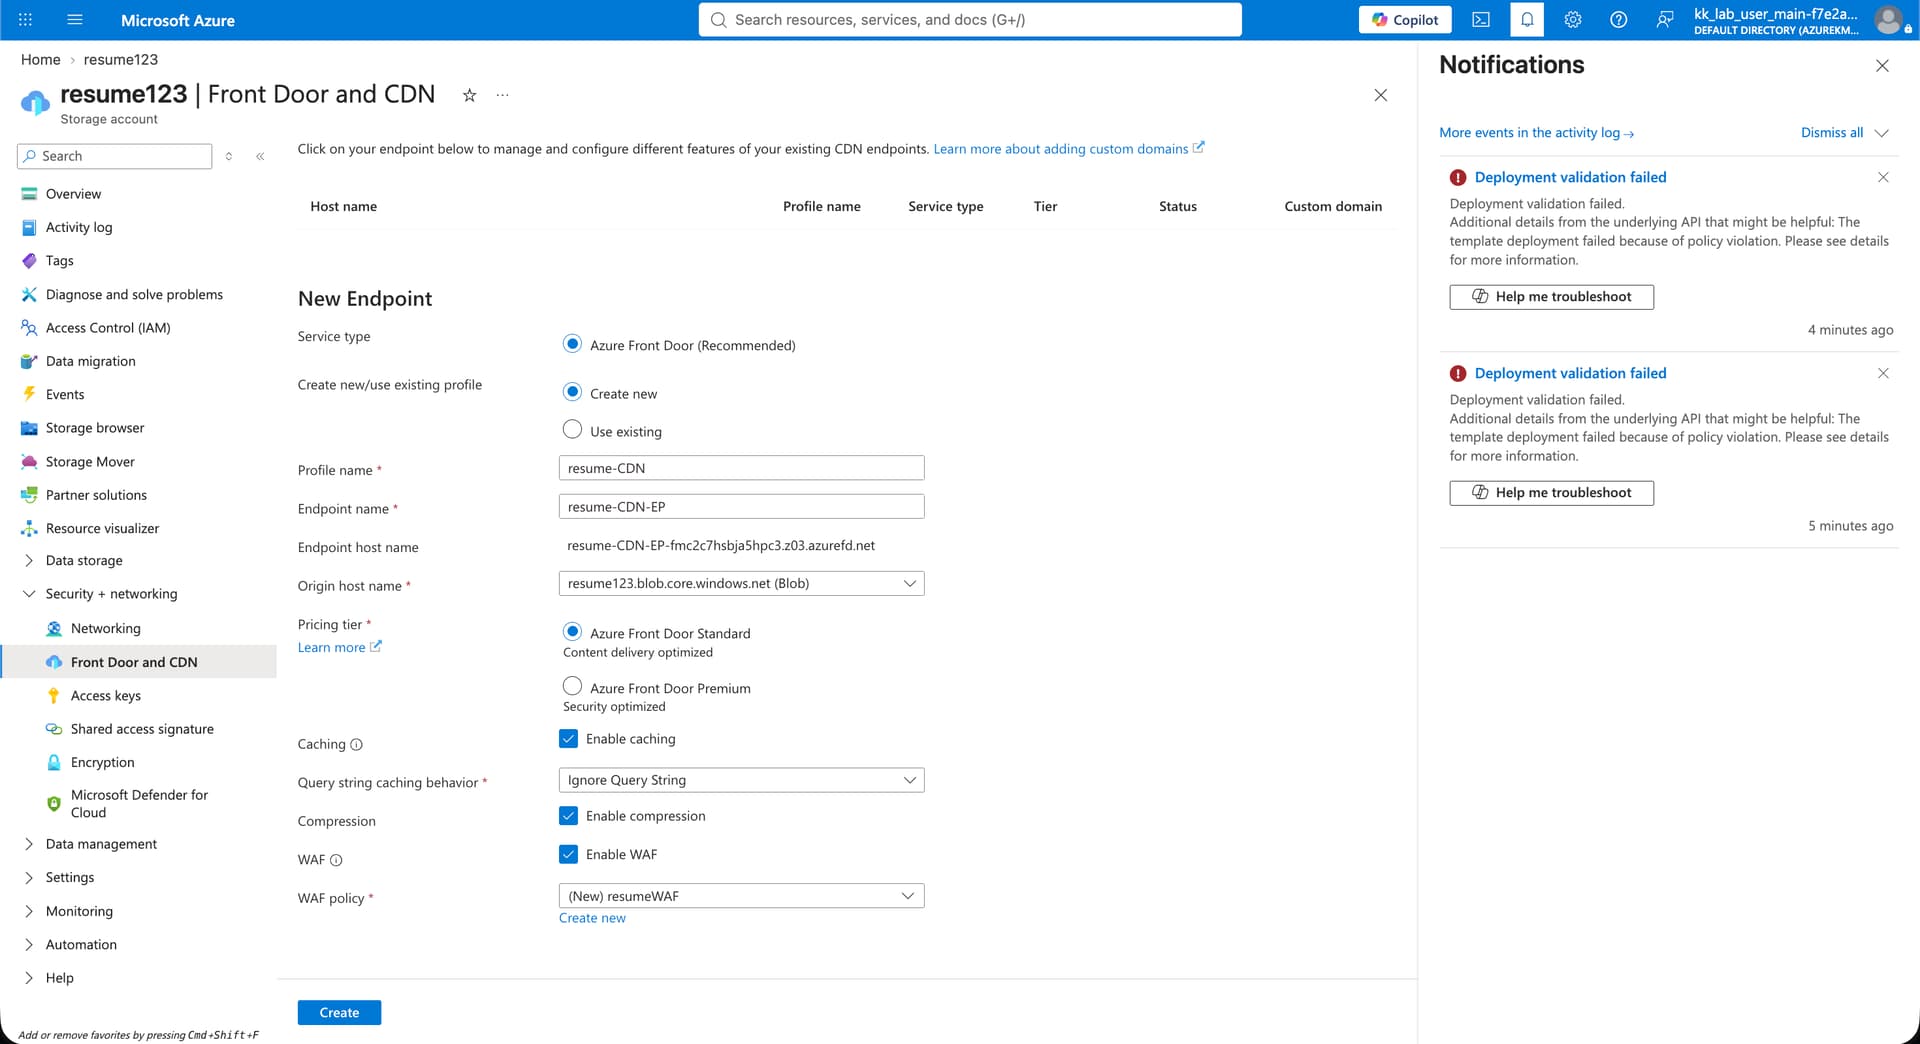Select Azure Front Door (Recommended) service type
The image size is (1920, 1044).
[572, 344]
